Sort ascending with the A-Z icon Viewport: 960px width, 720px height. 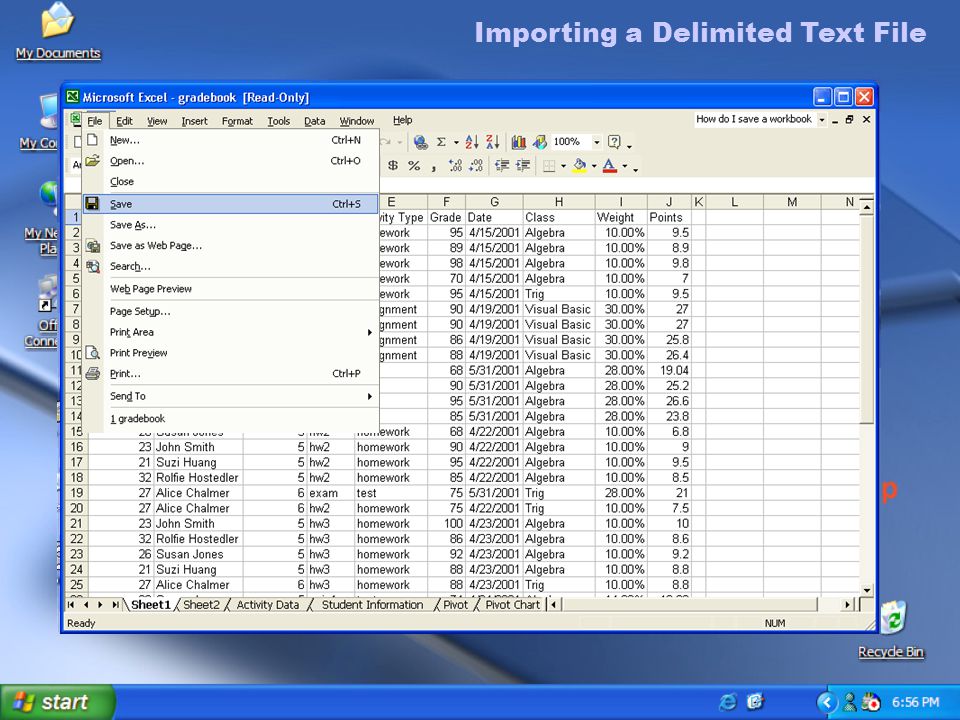[x=471, y=142]
